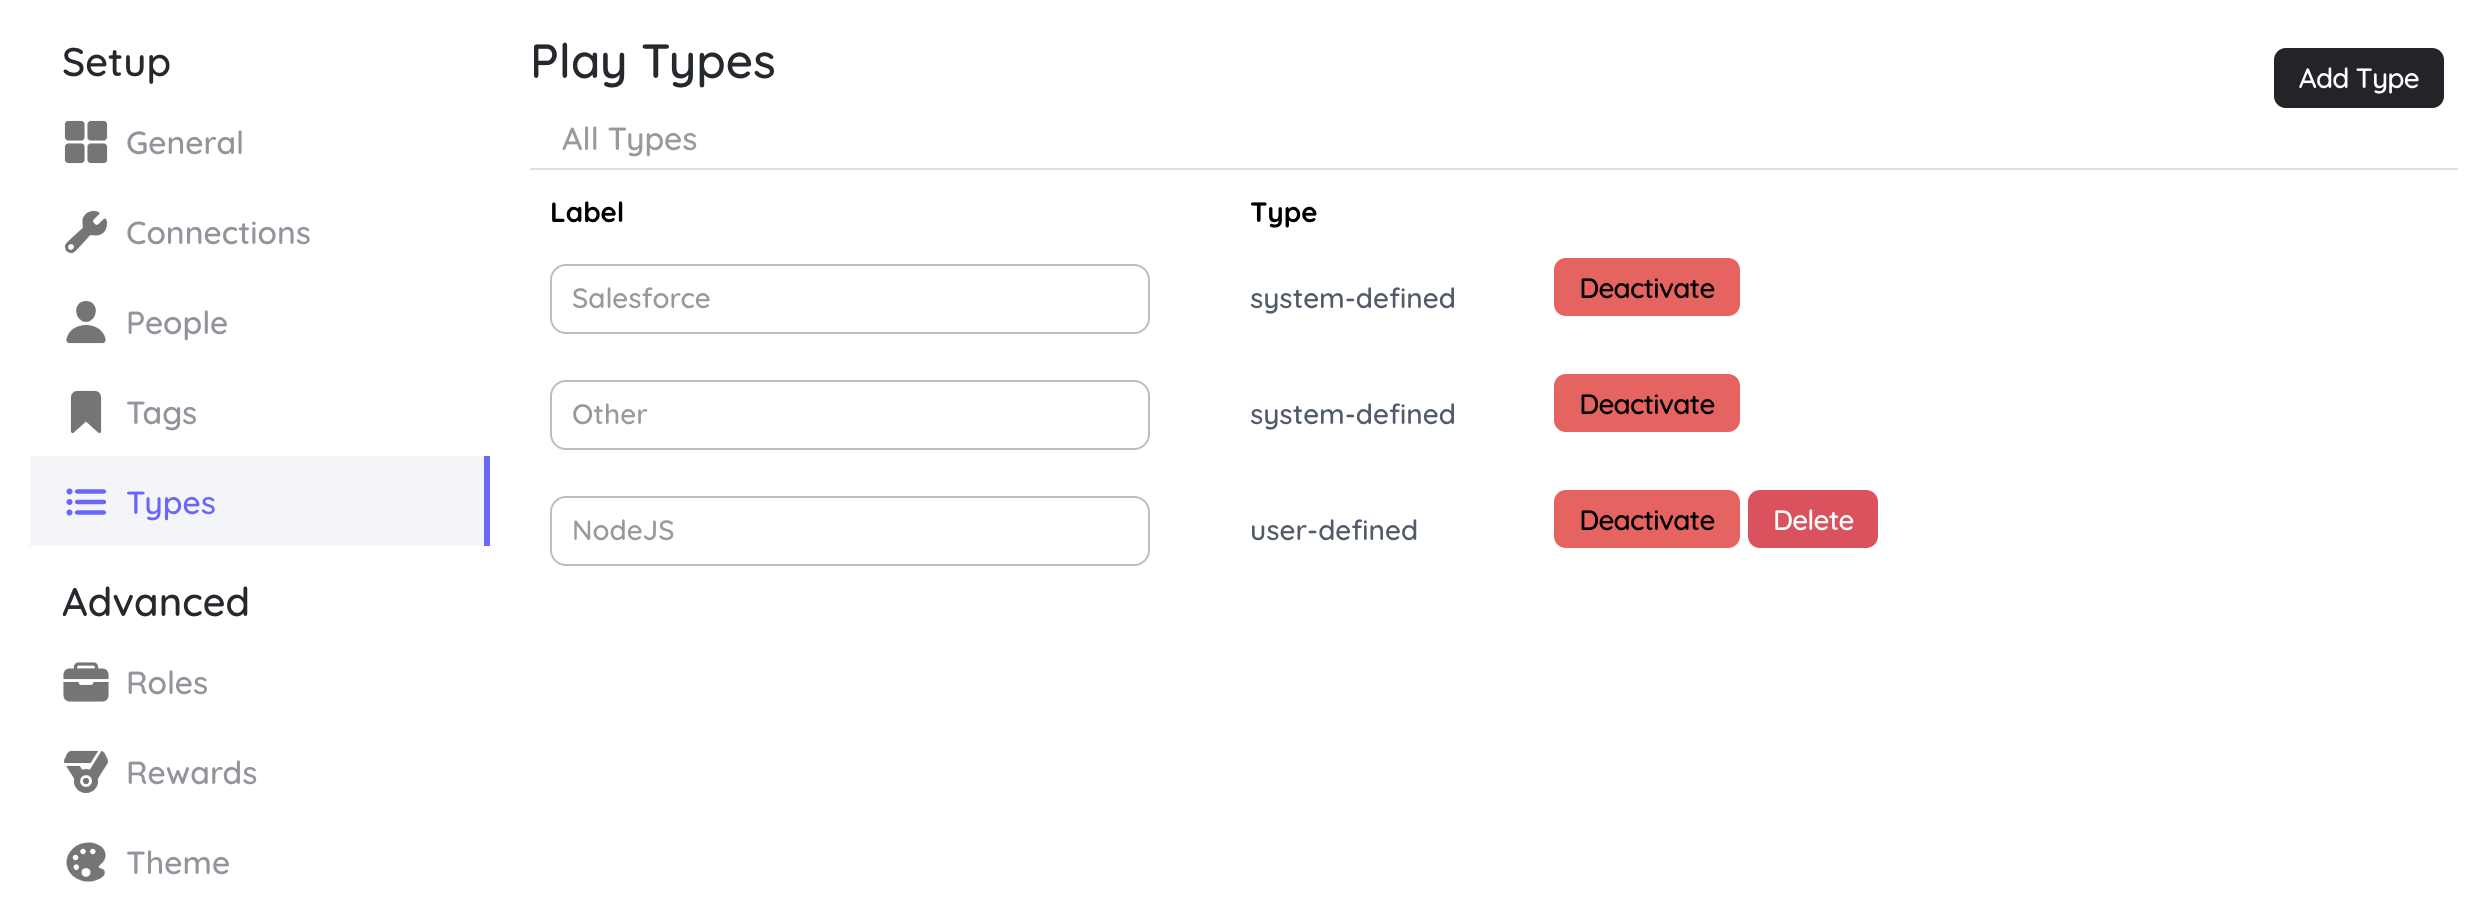Go to Connections in sidebar
2490x908 pixels.
pos(260,232)
